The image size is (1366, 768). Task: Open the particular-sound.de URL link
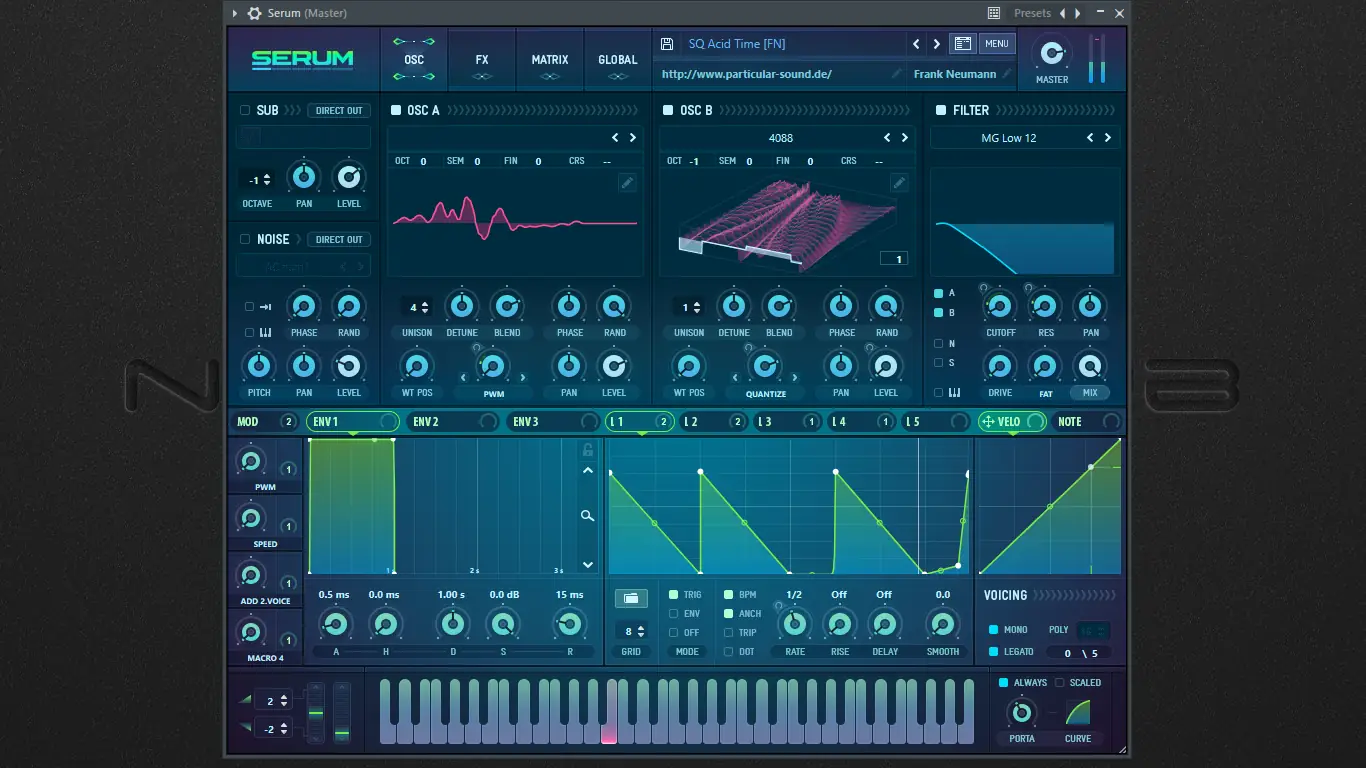pyautogui.click(x=747, y=74)
